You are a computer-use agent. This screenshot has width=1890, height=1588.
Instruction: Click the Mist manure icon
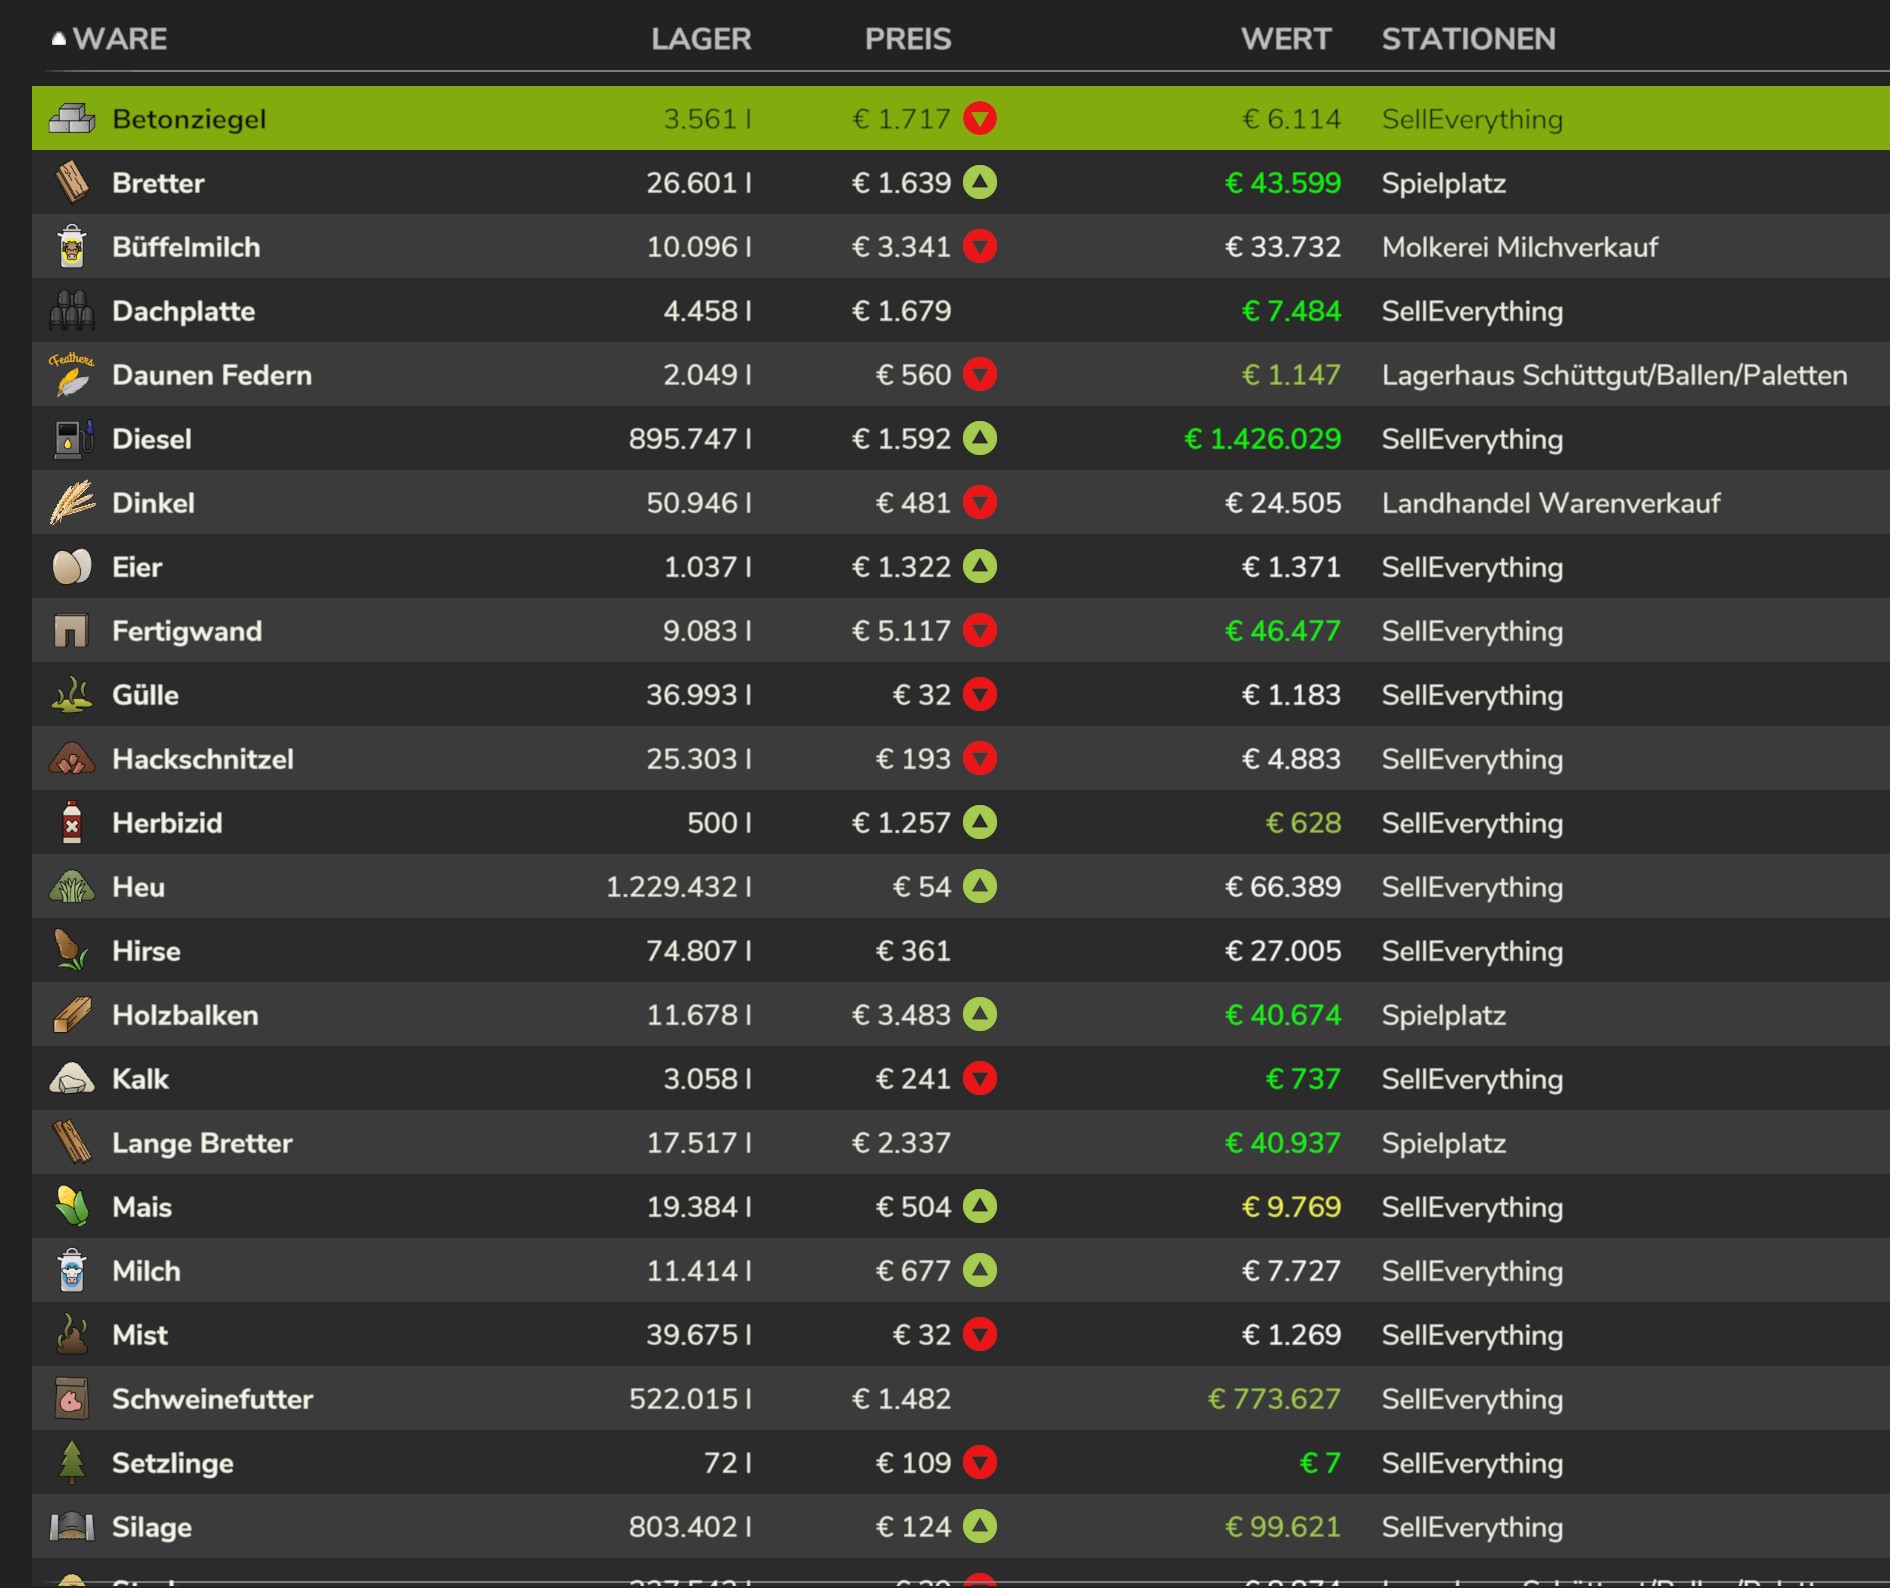coord(72,1335)
